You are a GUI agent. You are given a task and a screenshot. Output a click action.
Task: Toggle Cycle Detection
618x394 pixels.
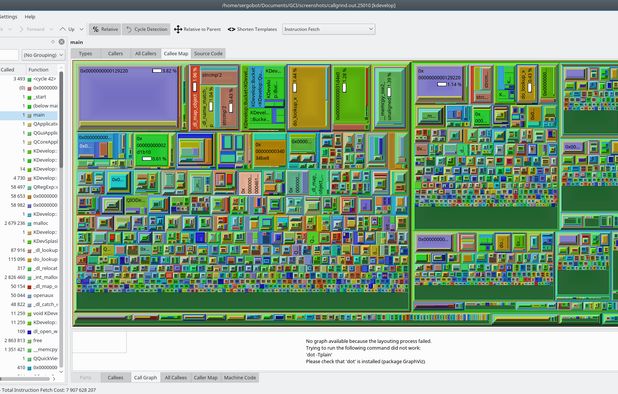pyautogui.click(x=146, y=29)
